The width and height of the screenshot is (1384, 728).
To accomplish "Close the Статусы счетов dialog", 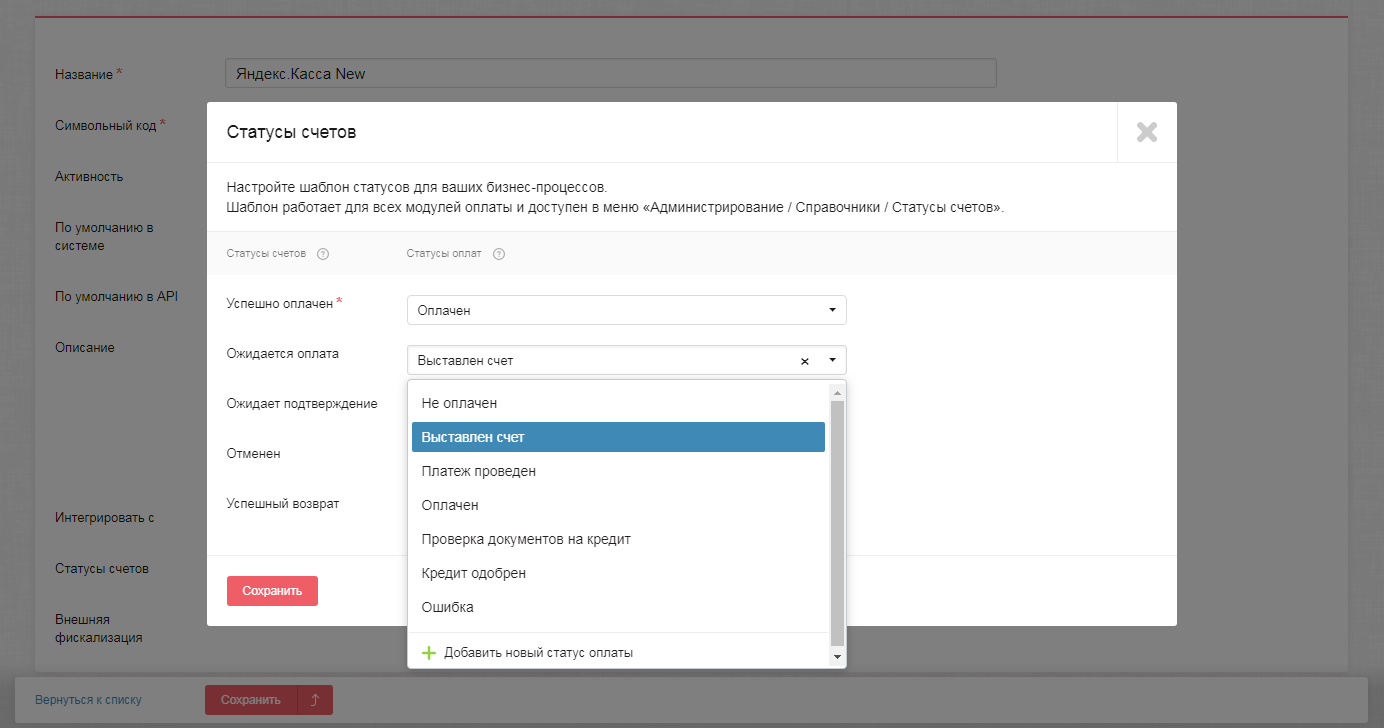I will pos(1146,132).
